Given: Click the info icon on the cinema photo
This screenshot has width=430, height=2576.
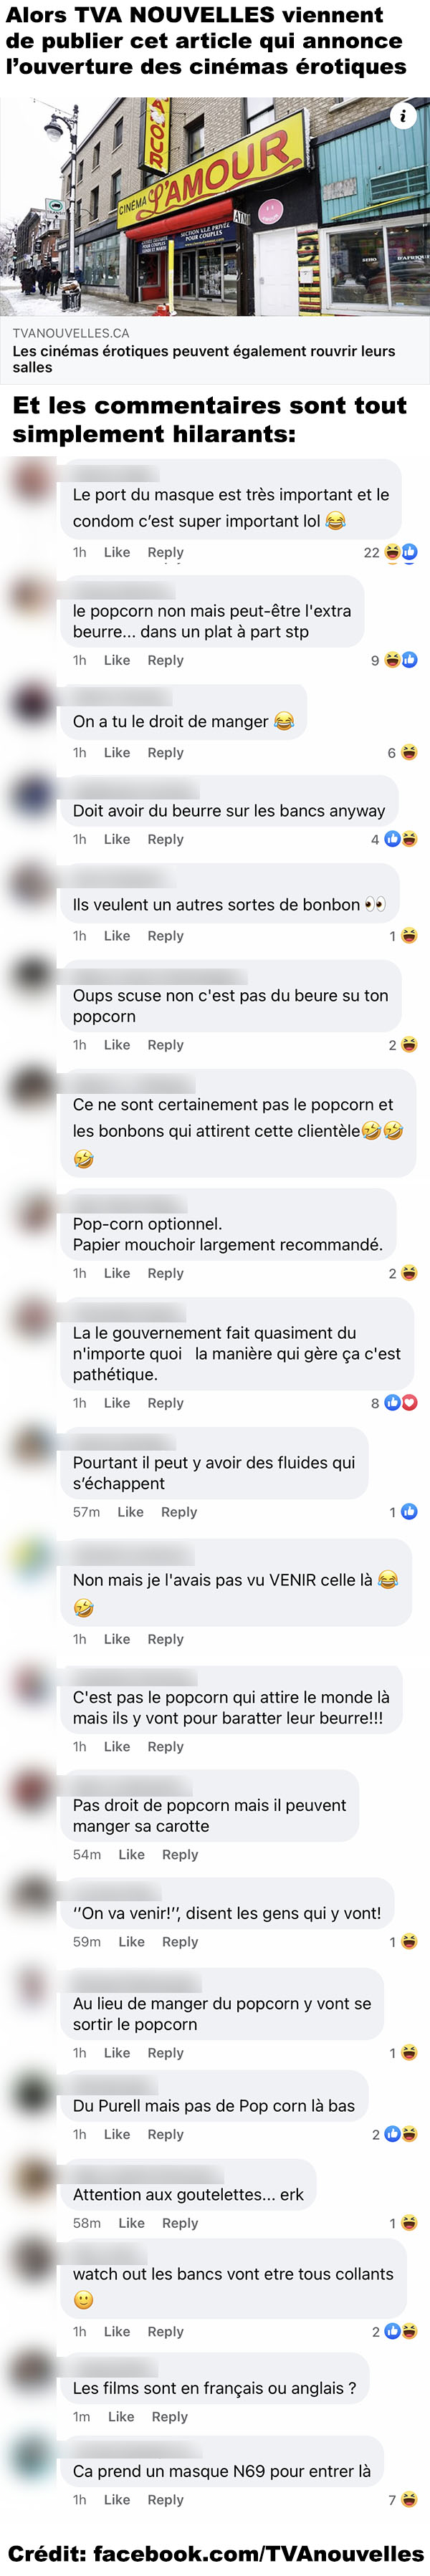Looking at the screenshot, I should (403, 115).
